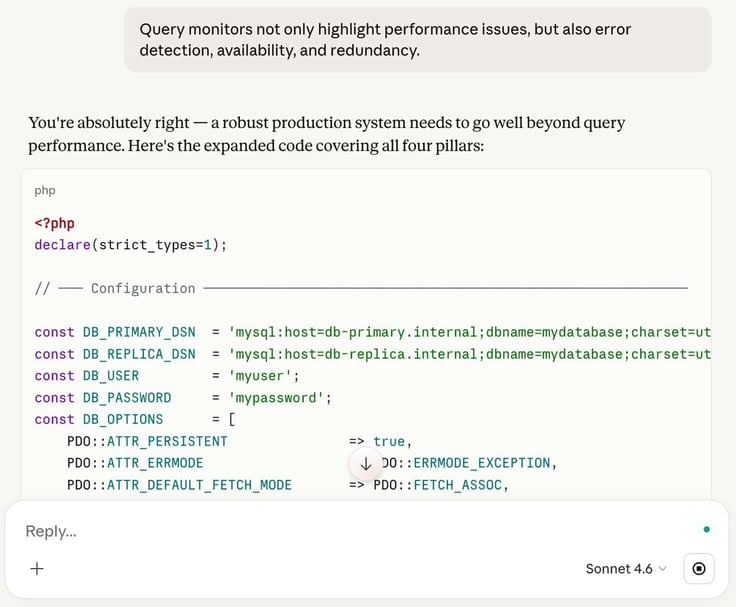This screenshot has width=736, height=607.
Task: Click the plus attachment icon
Action: [x=37, y=569]
